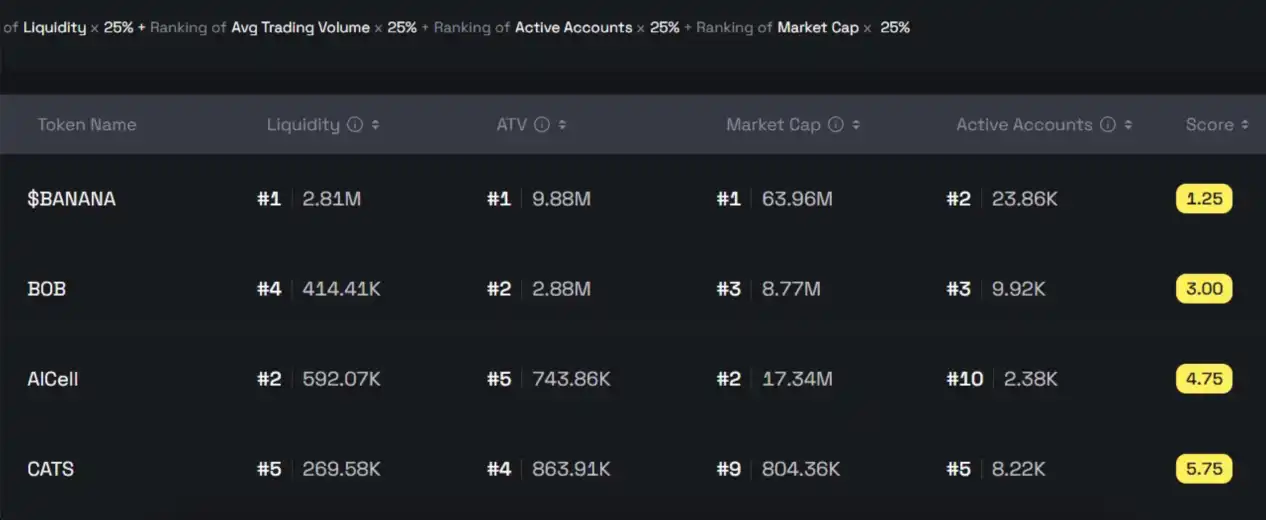The height and width of the screenshot is (520, 1266).
Task: Sort table by Liquidity arrows
Action: click(x=375, y=125)
